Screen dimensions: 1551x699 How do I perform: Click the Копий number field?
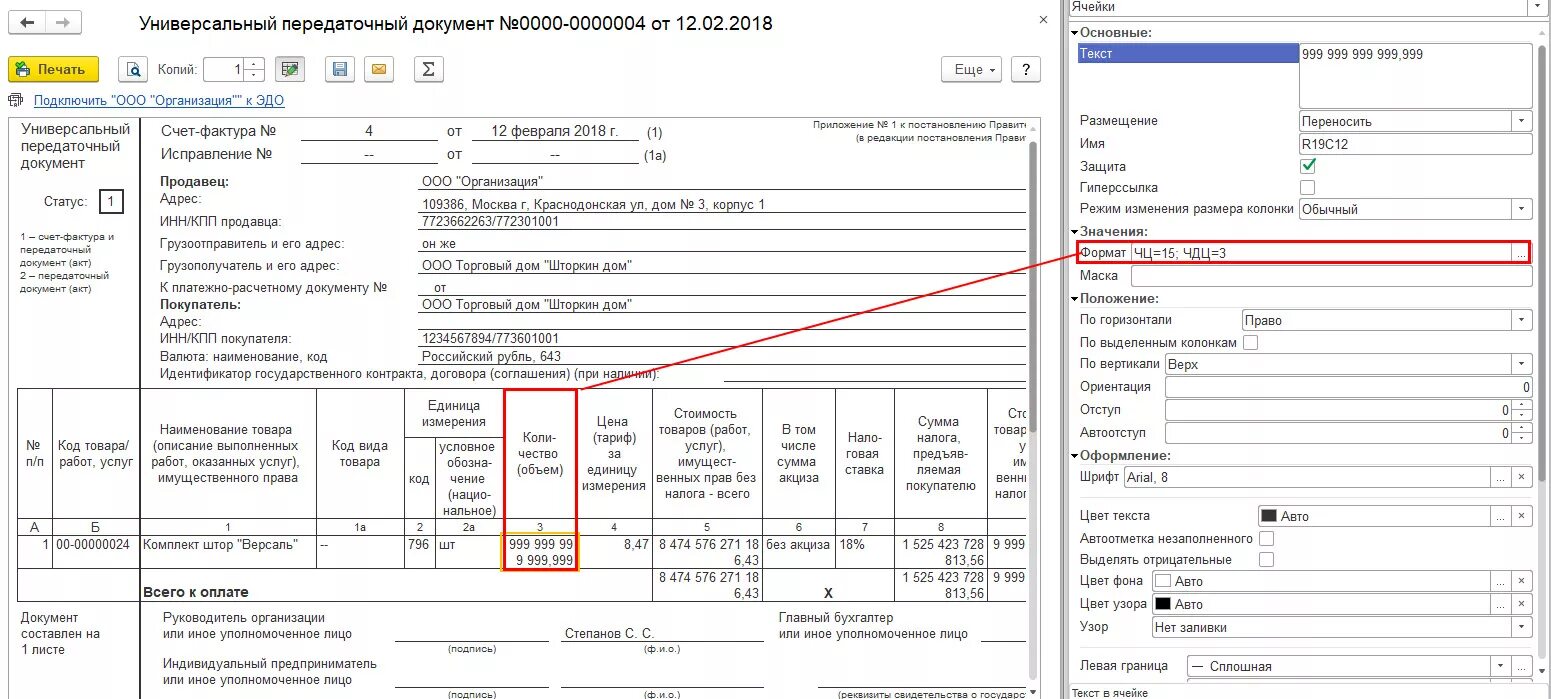click(x=224, y=70)
